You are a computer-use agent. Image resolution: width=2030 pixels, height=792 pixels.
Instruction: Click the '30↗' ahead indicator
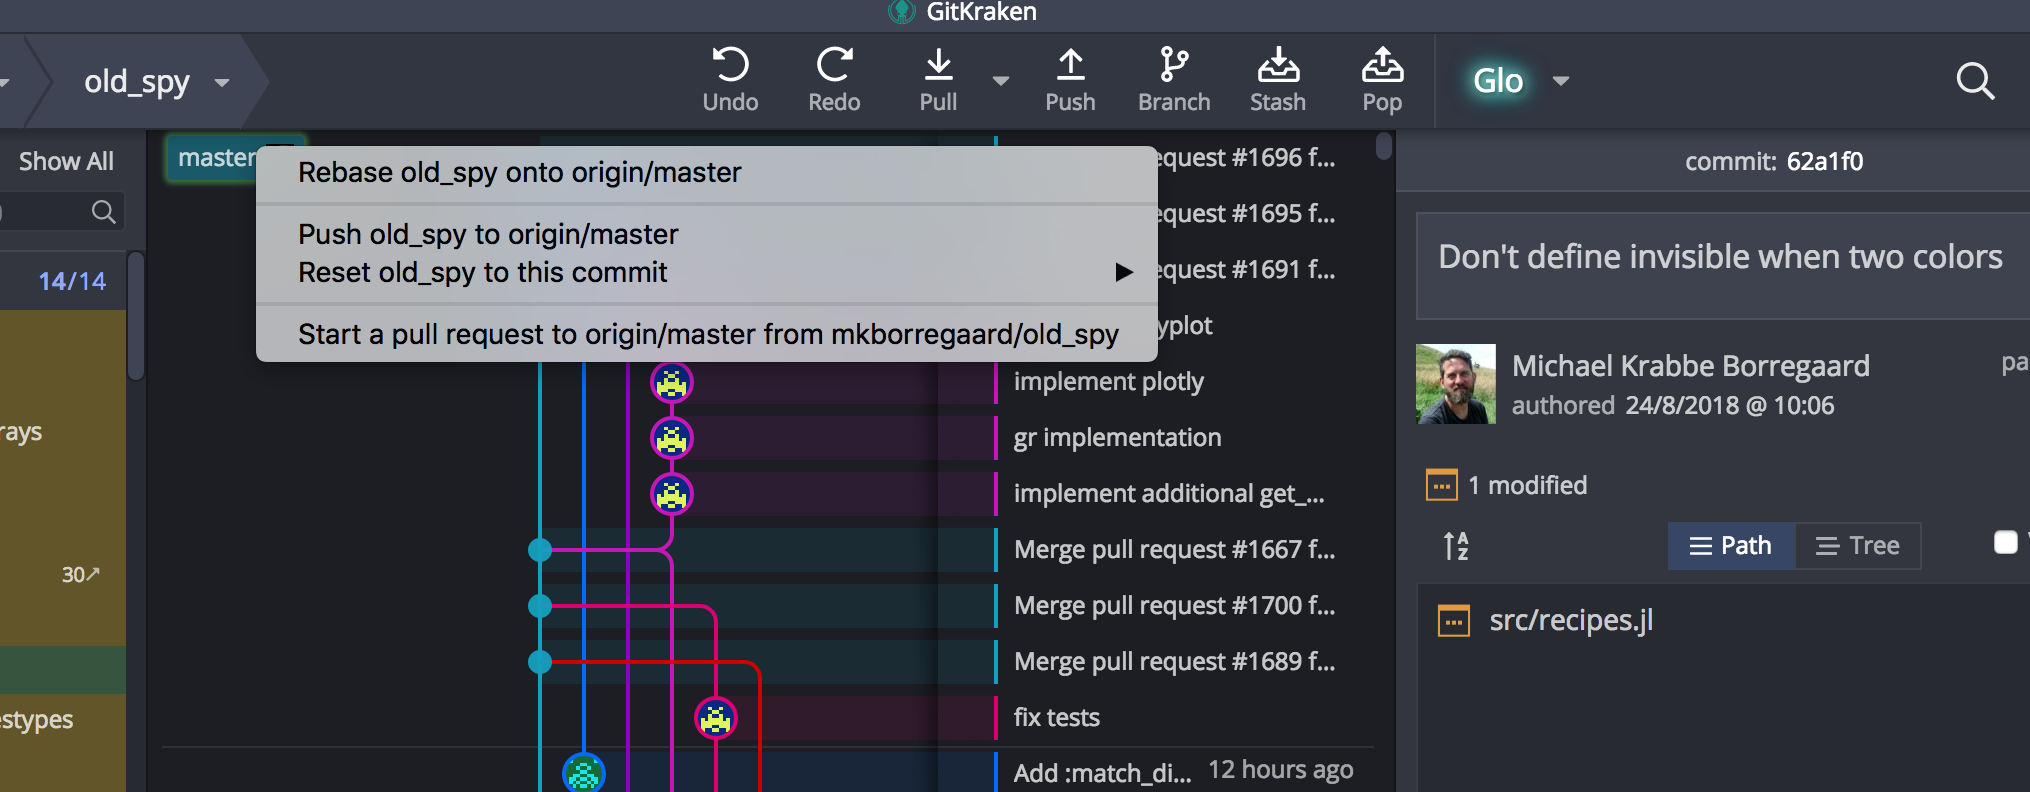click(81, 575)
